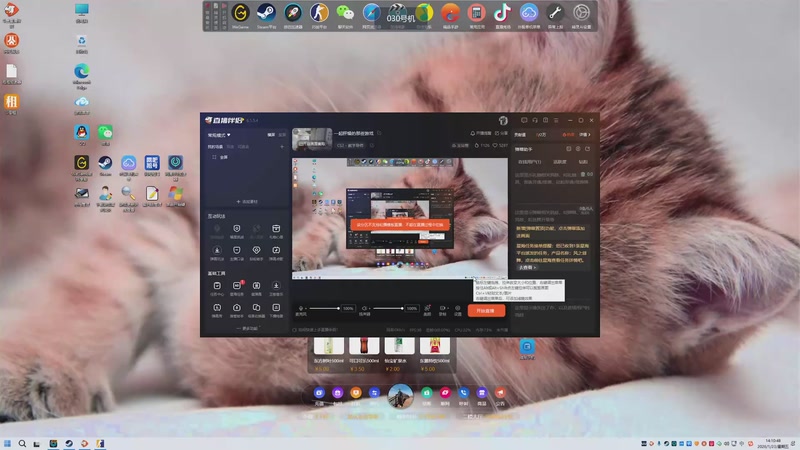Open the rocket accelerator icon in dock
The image size is (800, 450).
(x=293, y=13)
